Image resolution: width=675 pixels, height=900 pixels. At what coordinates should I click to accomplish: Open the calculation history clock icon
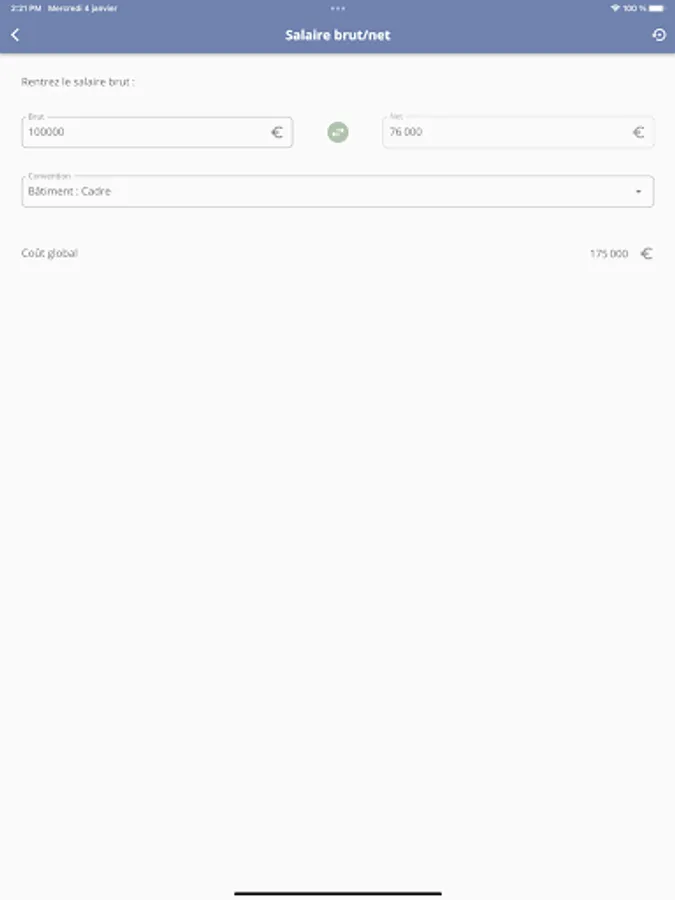(659, 35)
